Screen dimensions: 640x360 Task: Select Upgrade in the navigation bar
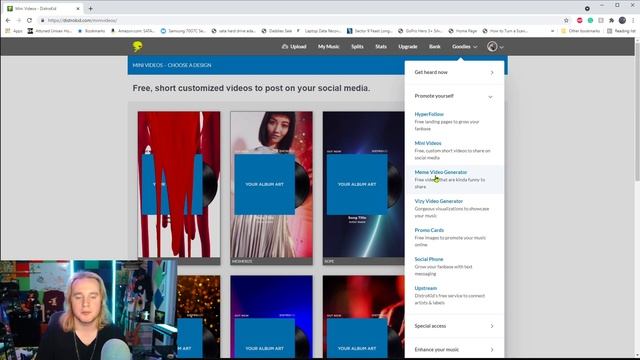pyautogui.click(x=408, y=47)
